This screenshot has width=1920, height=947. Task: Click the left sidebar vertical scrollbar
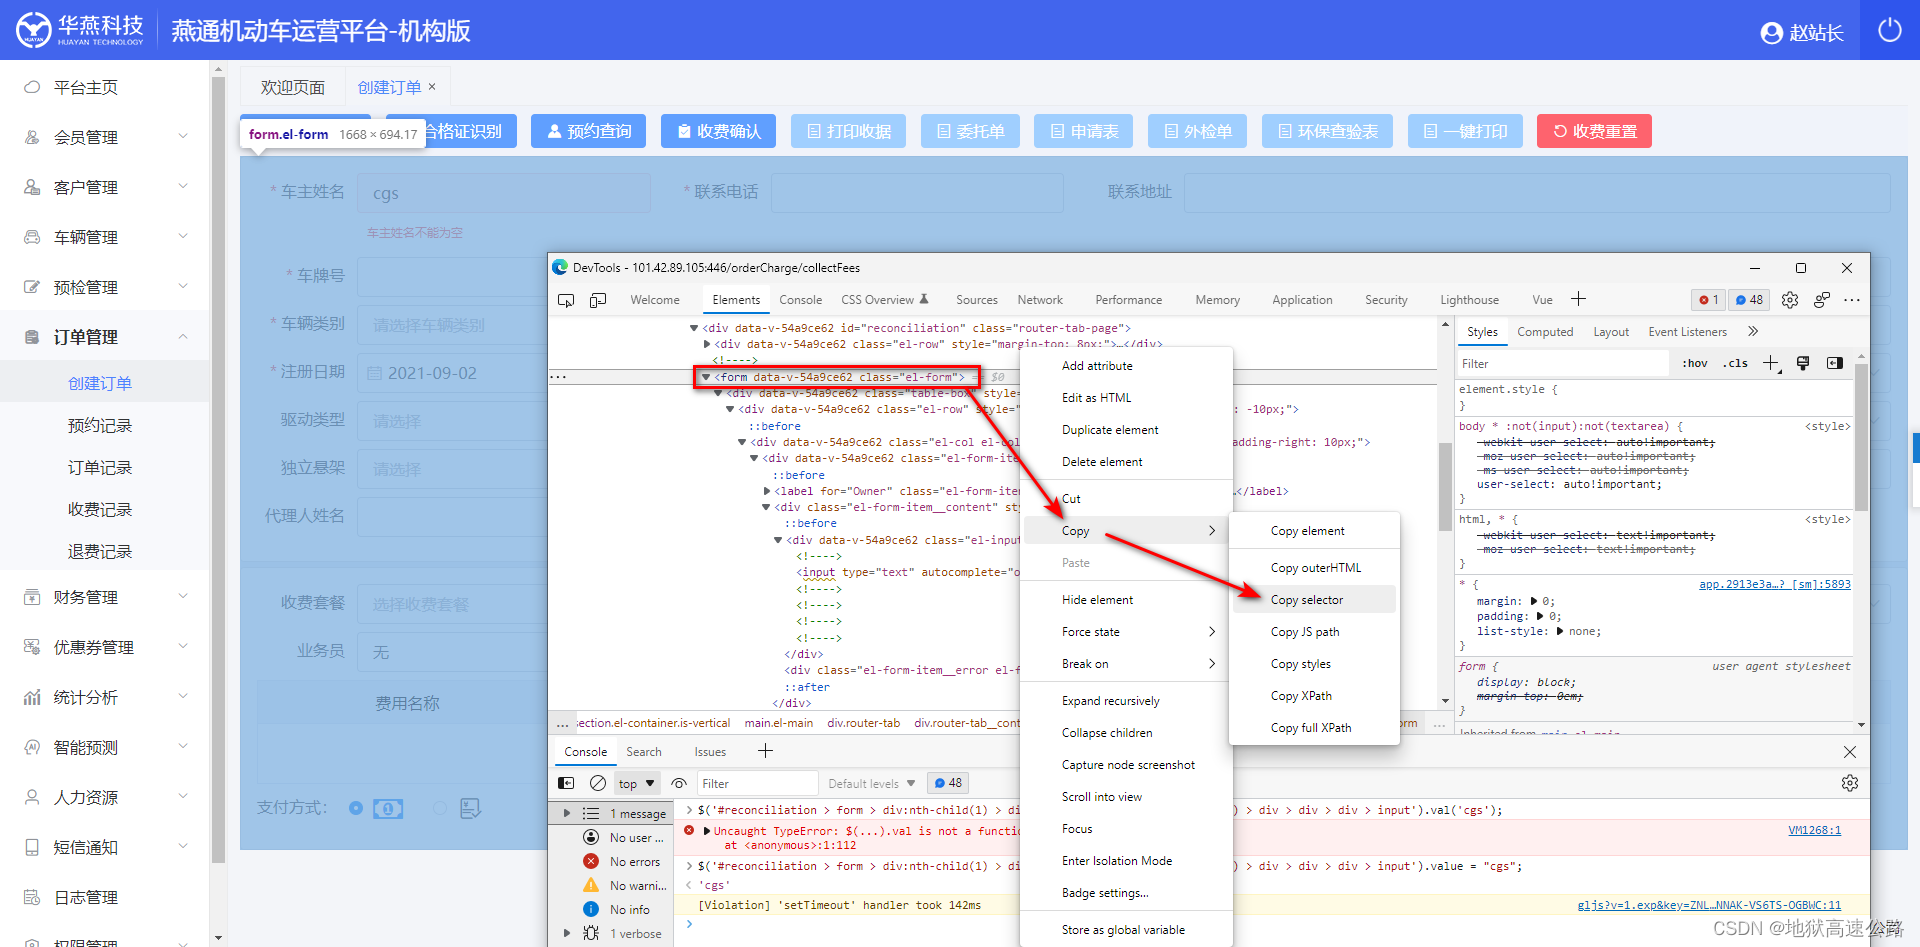(218, 470)
